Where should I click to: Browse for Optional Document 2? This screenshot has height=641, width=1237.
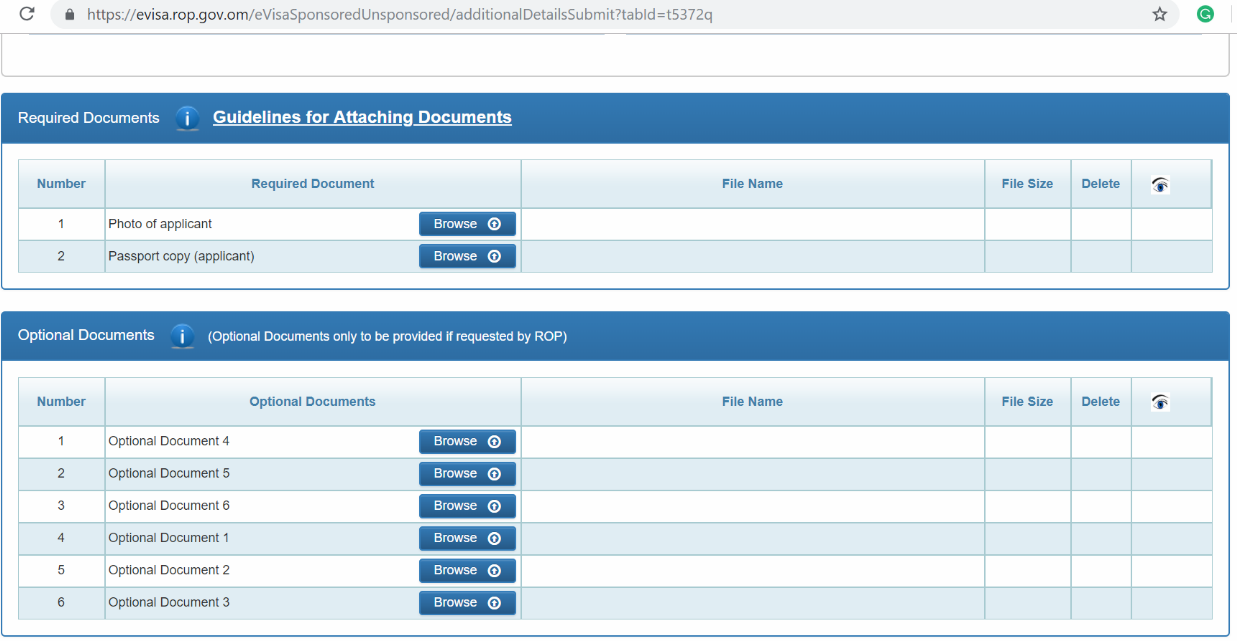pyautogui.click(x=467, y=570)
